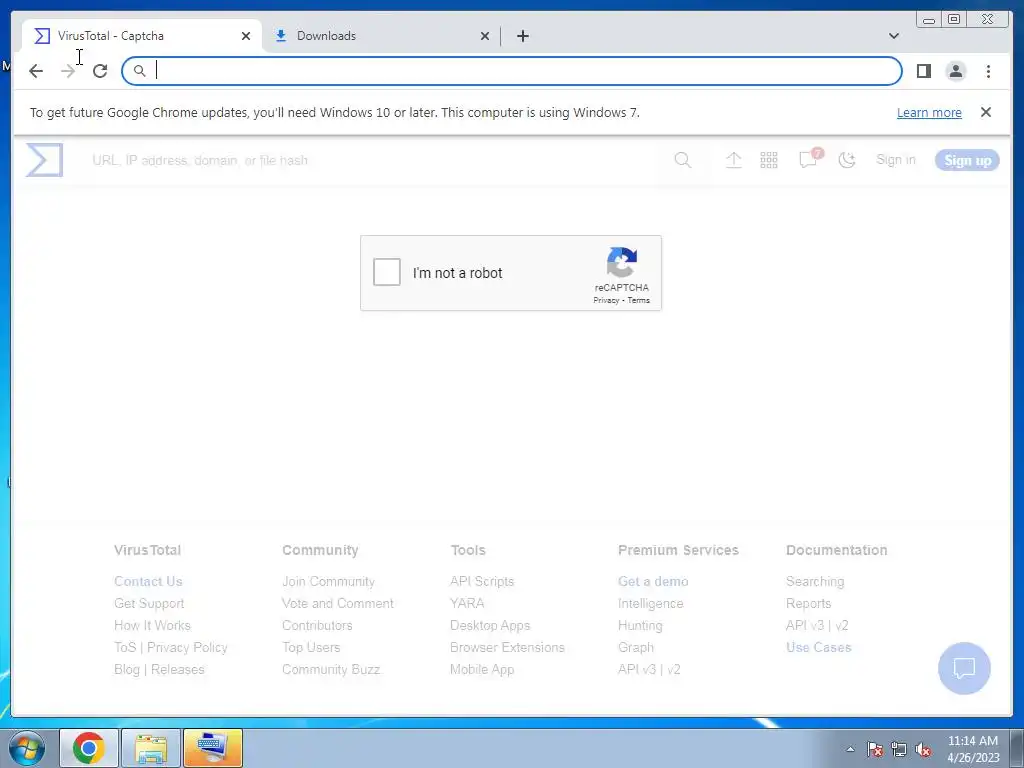Open the Releases footer link
The width and height of the screenshot is (1024, 768).
[178, 669]
